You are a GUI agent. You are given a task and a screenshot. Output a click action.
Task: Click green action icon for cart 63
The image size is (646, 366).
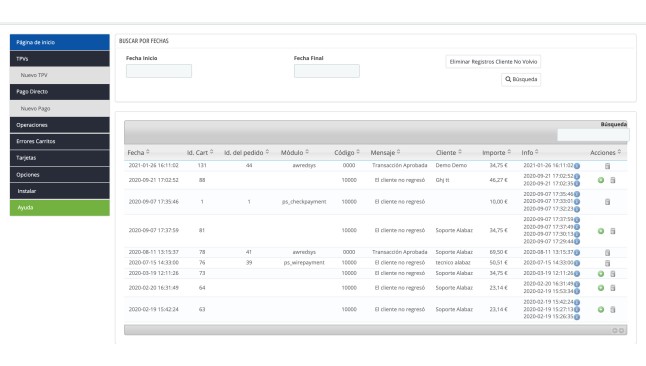click(601, 310)
